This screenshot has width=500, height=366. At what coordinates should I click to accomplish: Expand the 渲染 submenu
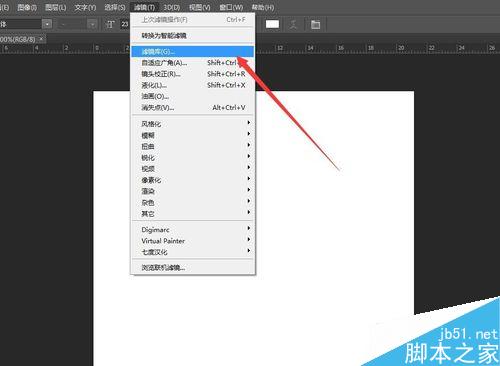[193, 191]
